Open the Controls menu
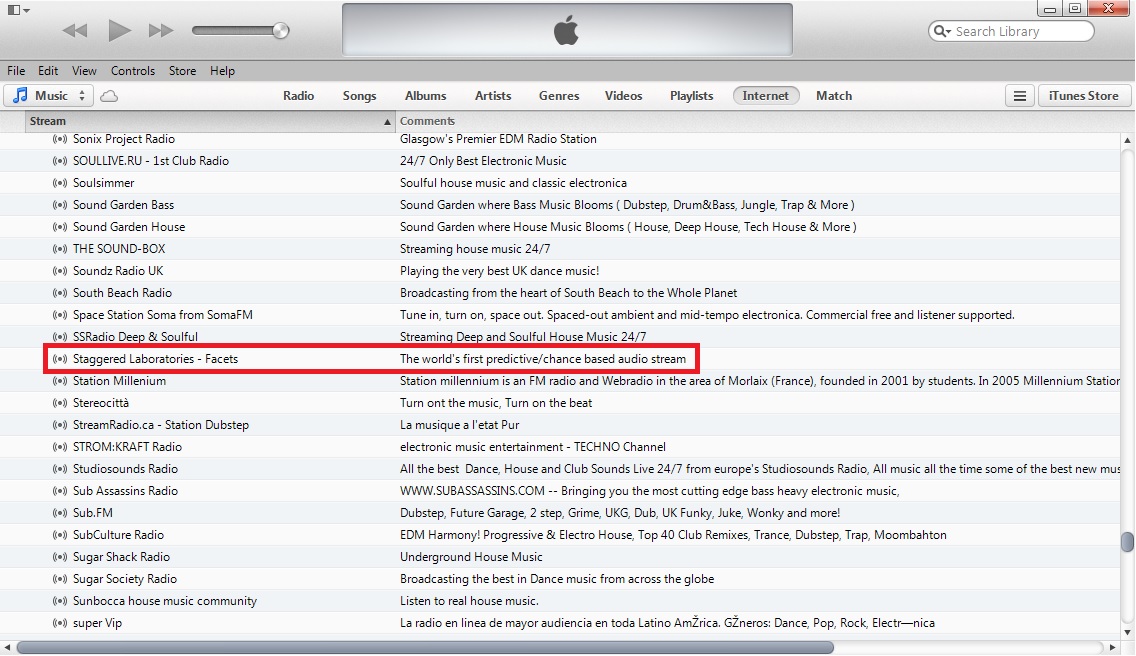 click(133, 71)
